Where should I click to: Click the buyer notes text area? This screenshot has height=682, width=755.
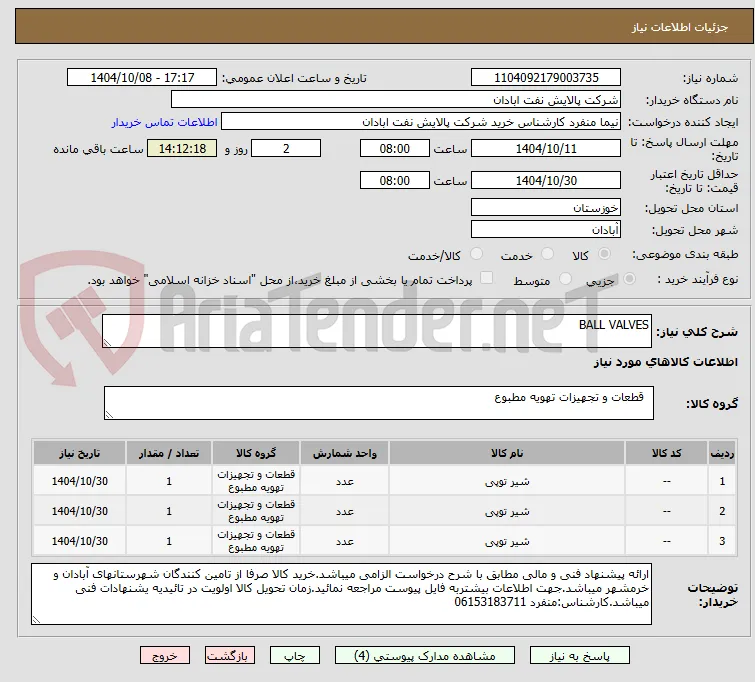point(341,594)
